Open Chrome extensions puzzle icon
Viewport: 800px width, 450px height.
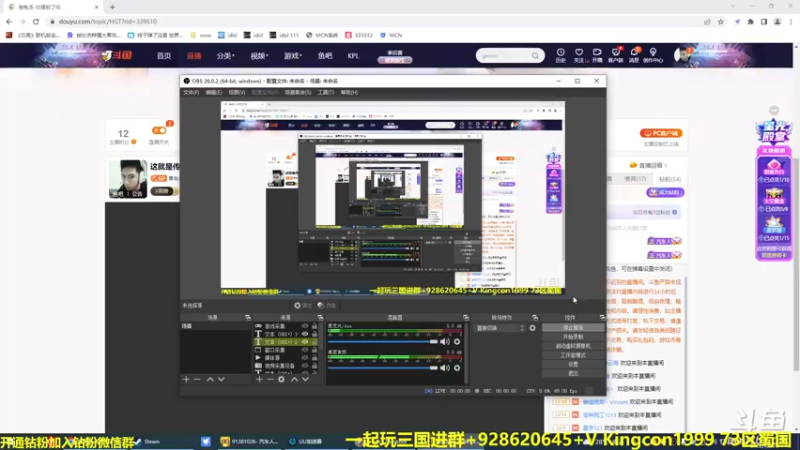751,21
